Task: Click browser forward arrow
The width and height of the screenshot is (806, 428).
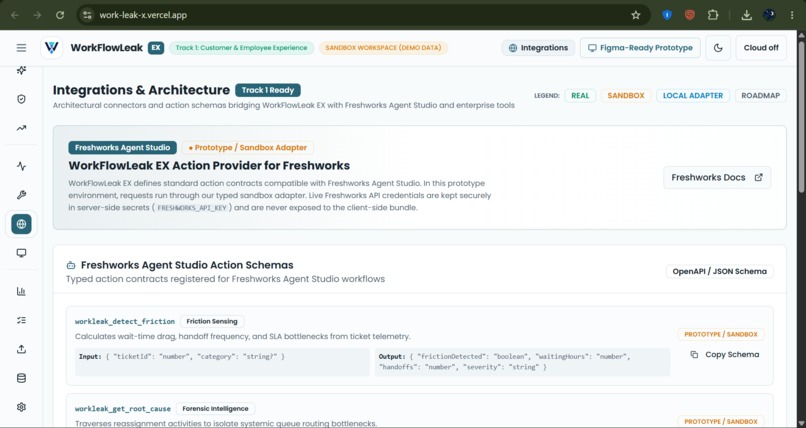Action: 37,15
